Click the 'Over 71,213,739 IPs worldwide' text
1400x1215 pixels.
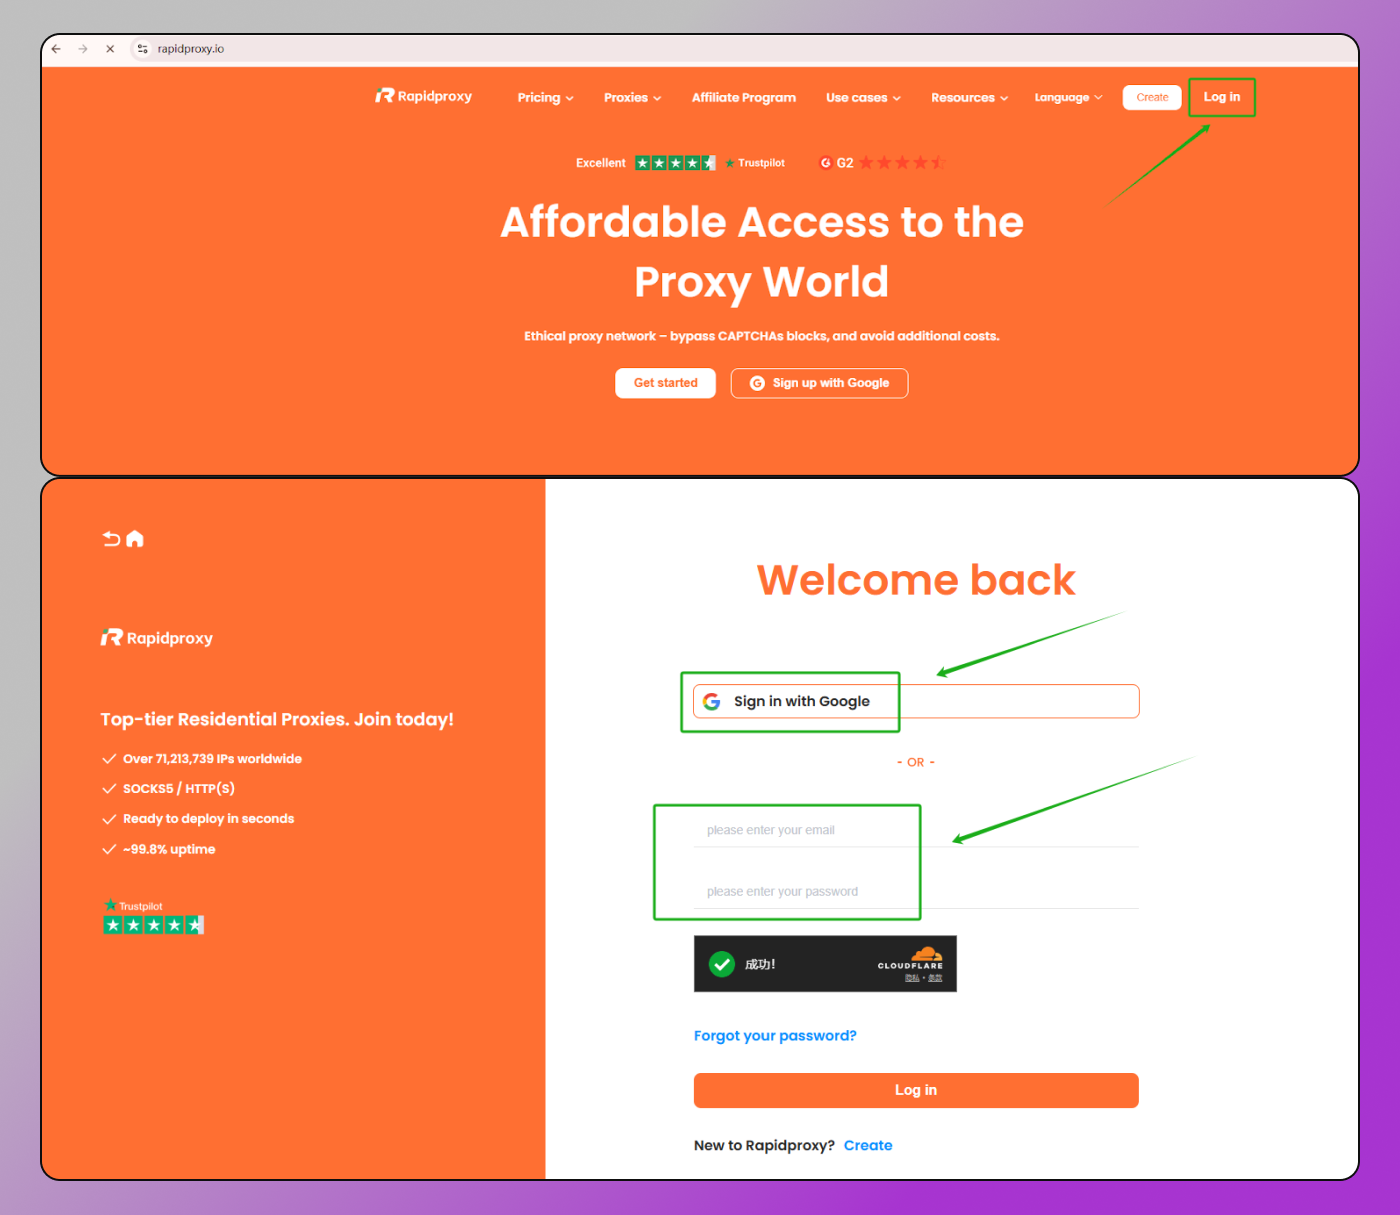coord(212,759)
